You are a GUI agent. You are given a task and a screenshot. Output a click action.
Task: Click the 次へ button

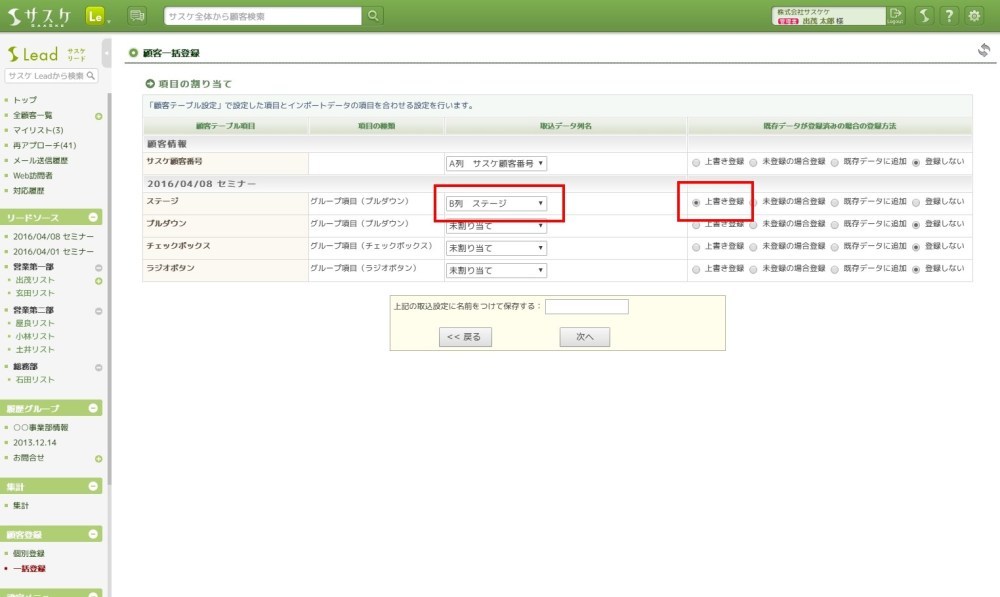coord(584,337)
